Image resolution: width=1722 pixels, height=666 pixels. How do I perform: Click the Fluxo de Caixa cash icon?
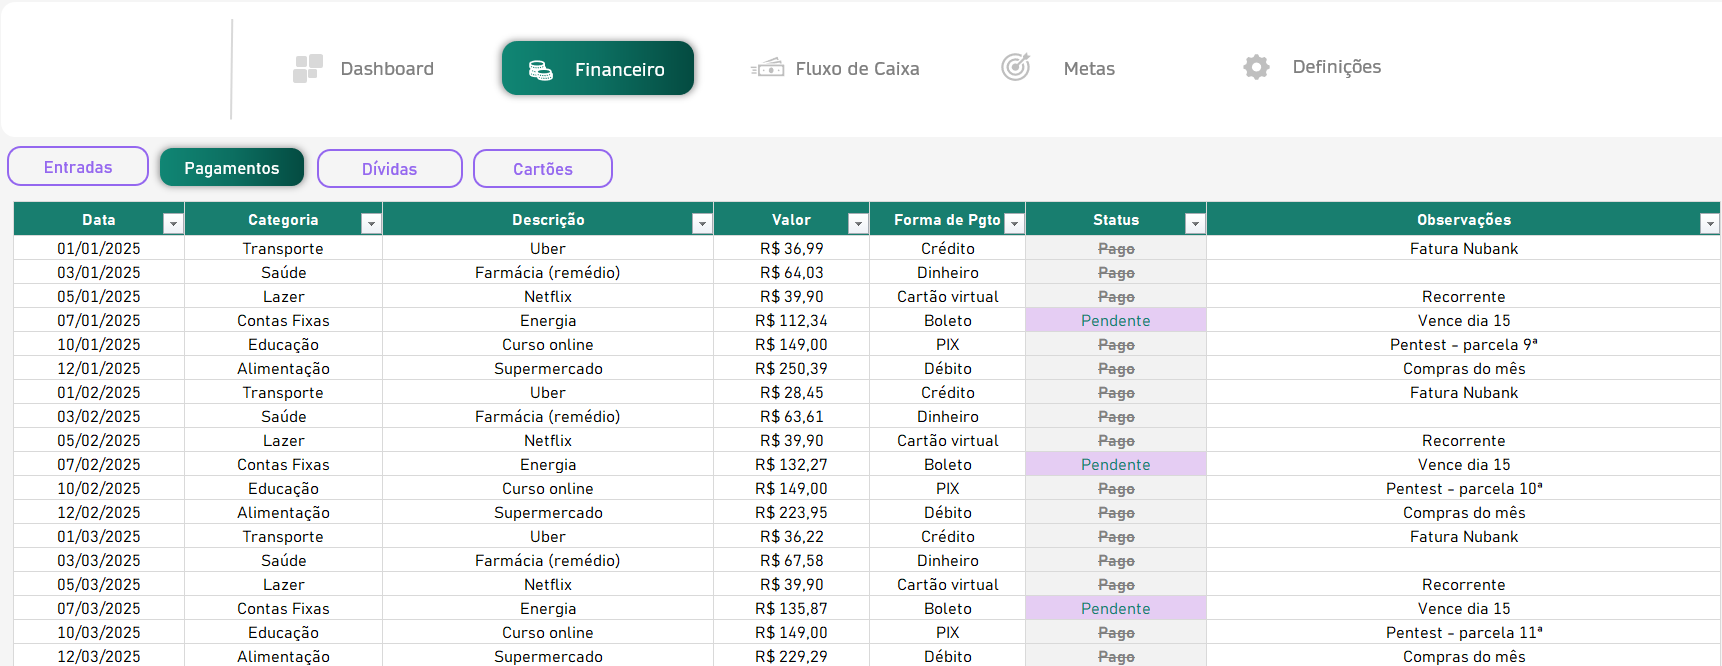pyautogui.click(x=767, y=68)
